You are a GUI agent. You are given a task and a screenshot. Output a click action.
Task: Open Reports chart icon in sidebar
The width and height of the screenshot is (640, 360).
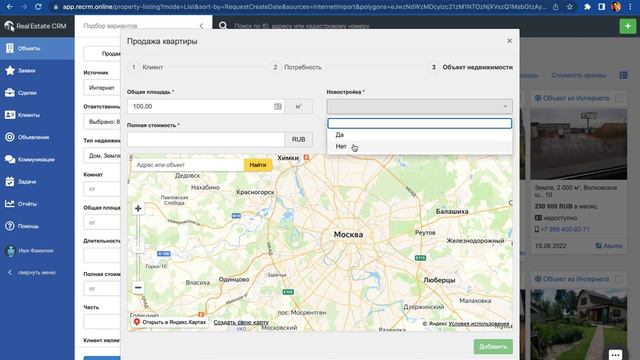10,204
